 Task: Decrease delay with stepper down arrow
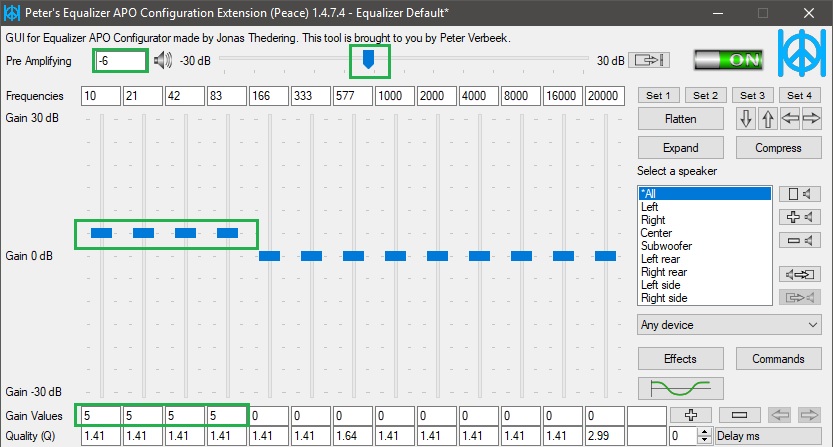point(704,440)
